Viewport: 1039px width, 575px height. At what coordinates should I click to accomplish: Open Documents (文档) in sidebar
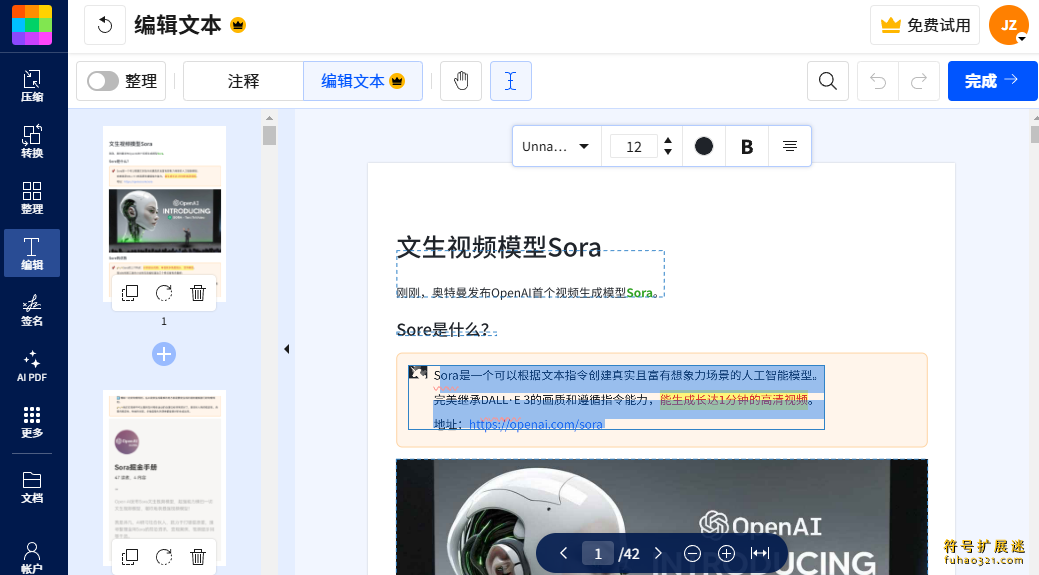[x=32, y=487]
